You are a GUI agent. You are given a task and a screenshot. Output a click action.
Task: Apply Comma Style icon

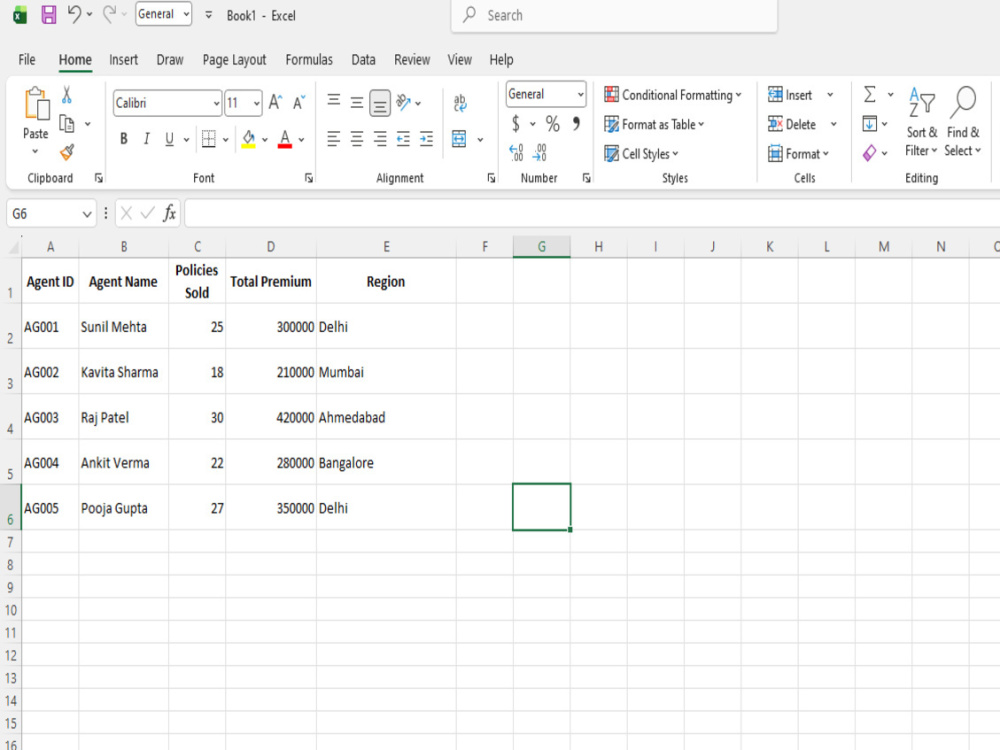pos(576,123)
